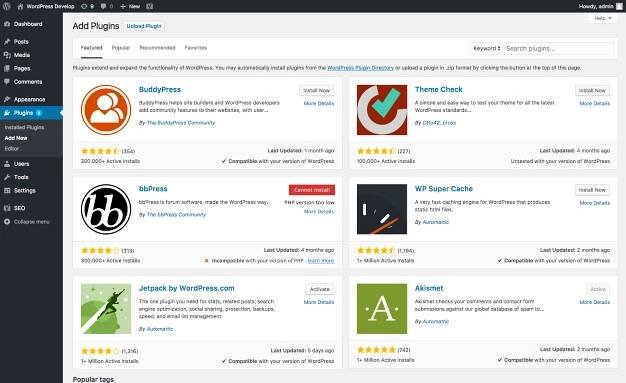Click the SEO icon in admin bar

(150, 6)
